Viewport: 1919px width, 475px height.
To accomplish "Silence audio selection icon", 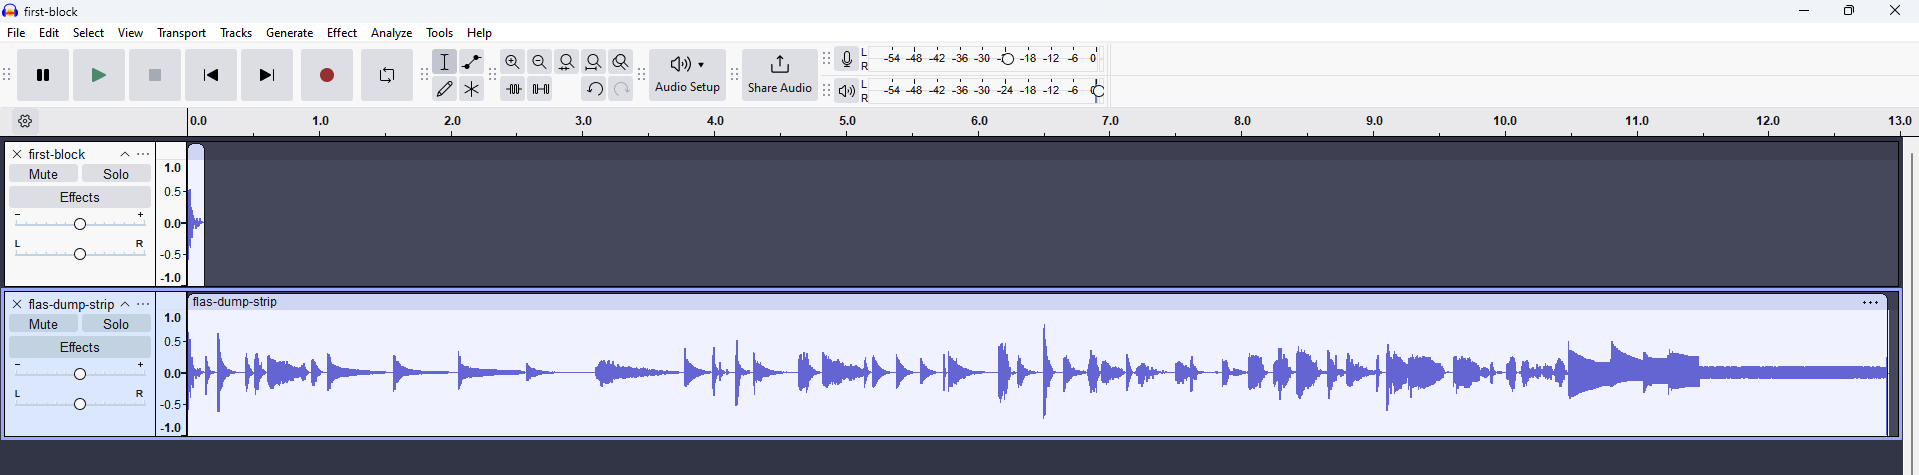I will (x=540, y=89).
